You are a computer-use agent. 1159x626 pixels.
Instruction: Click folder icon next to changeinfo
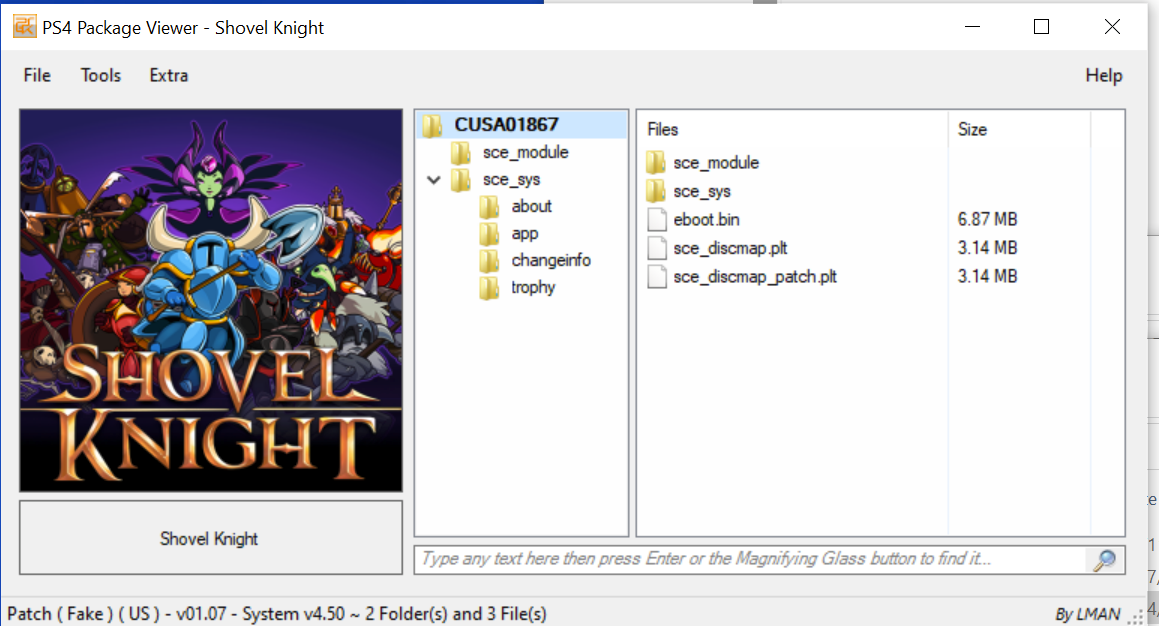[x=489, y=261]
